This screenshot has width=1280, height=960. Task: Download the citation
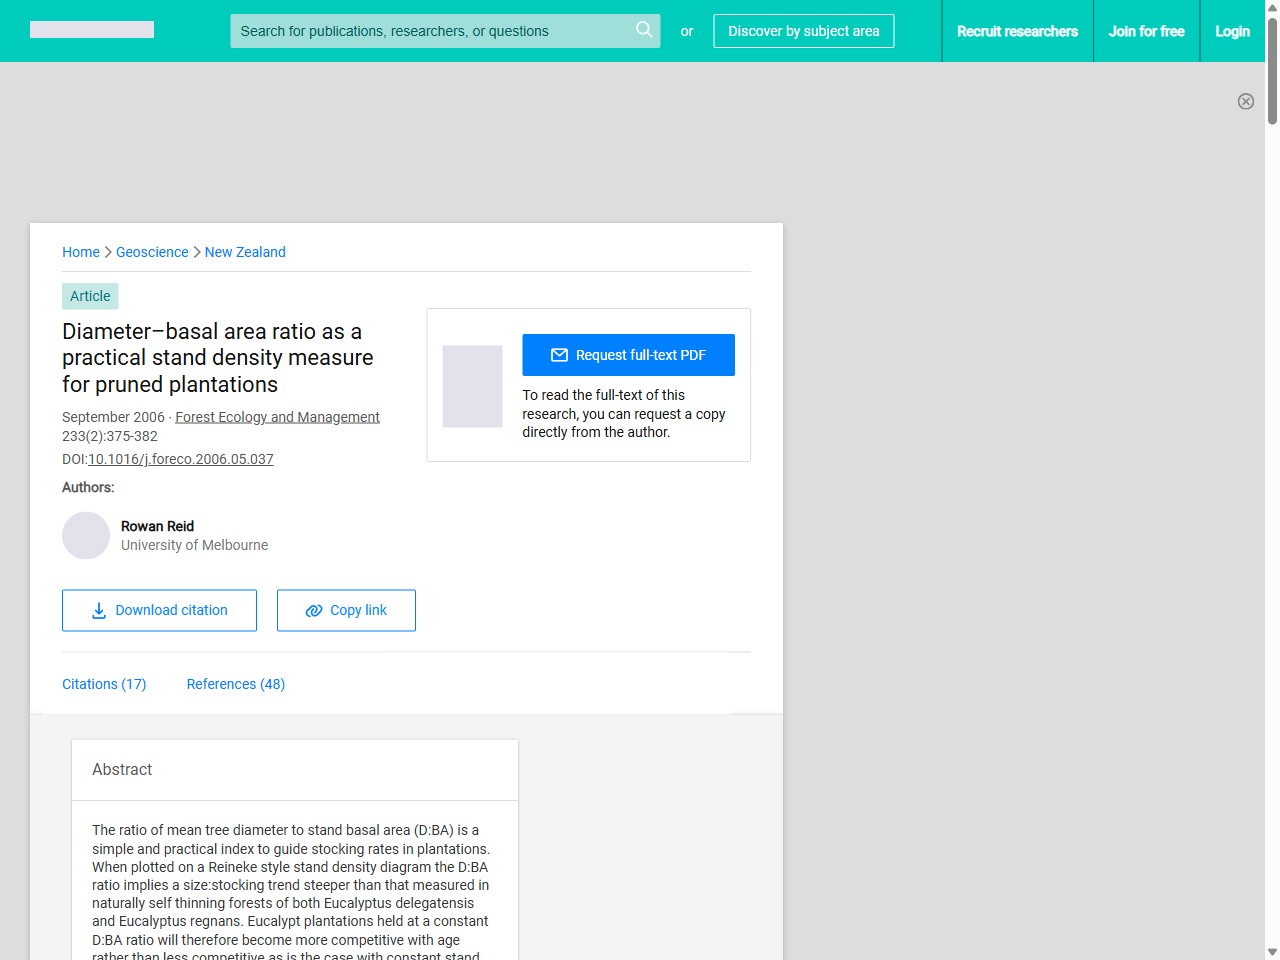(159, 610)
